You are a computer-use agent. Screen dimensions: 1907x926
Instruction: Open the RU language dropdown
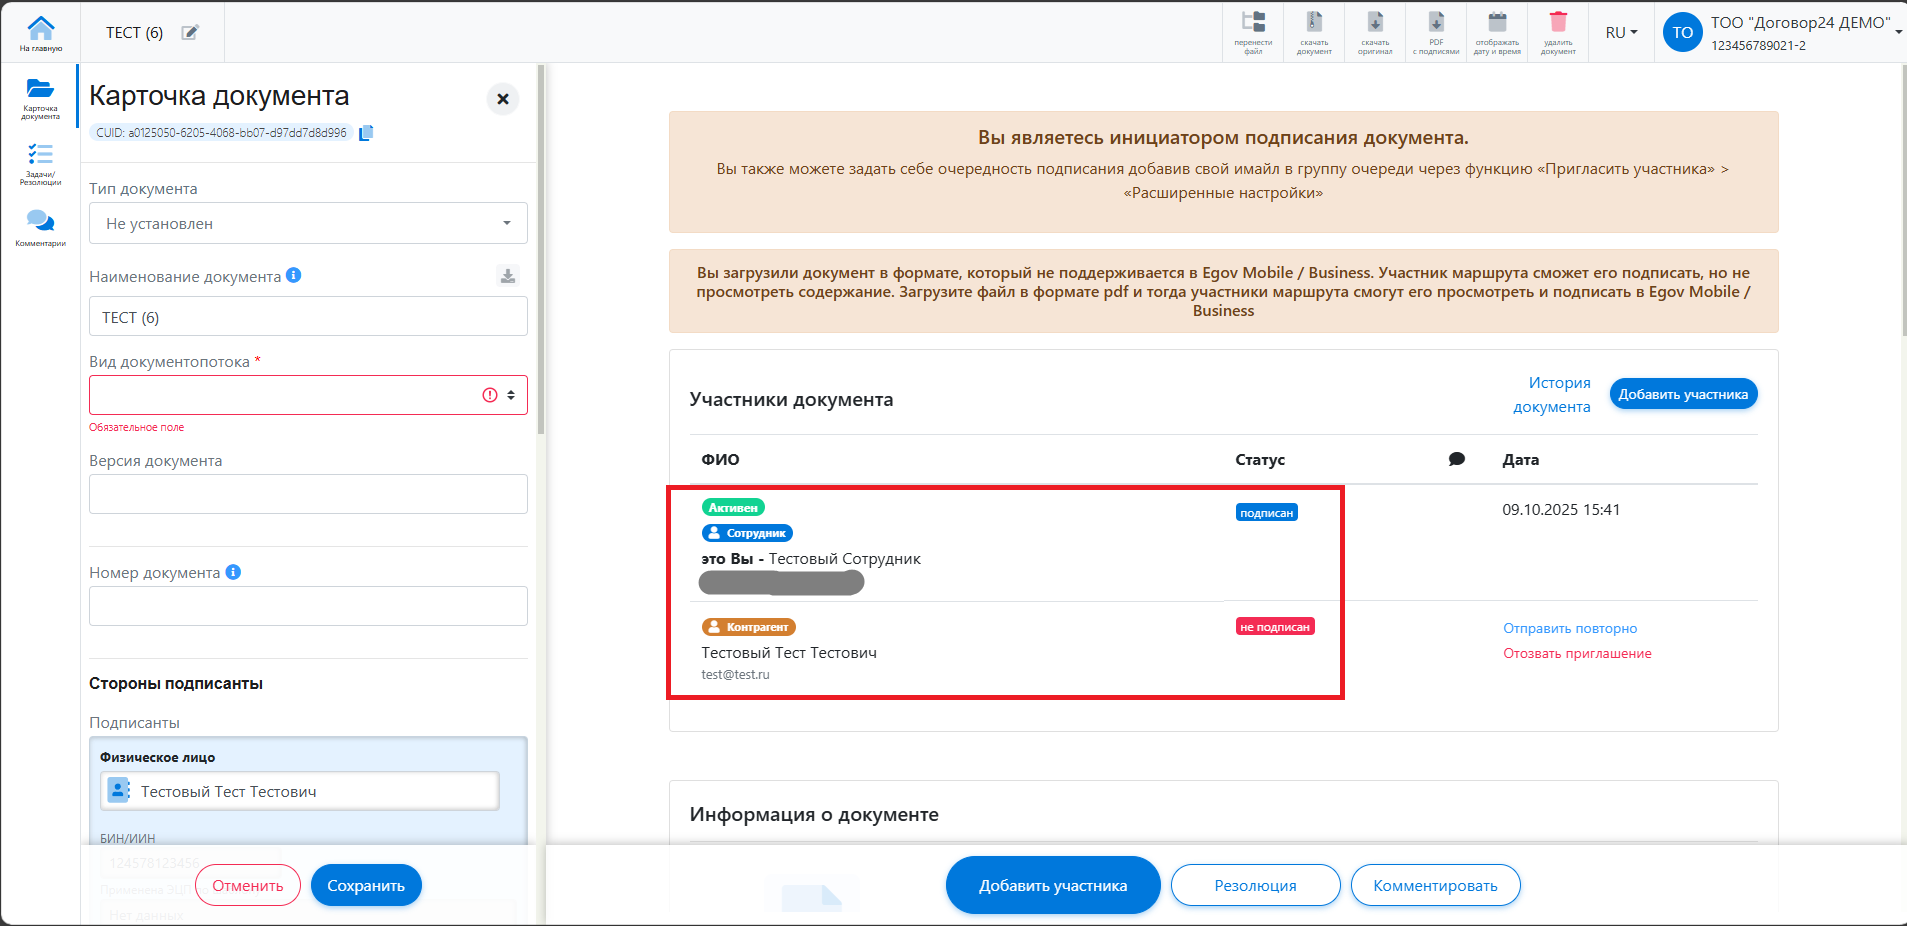1621,33
